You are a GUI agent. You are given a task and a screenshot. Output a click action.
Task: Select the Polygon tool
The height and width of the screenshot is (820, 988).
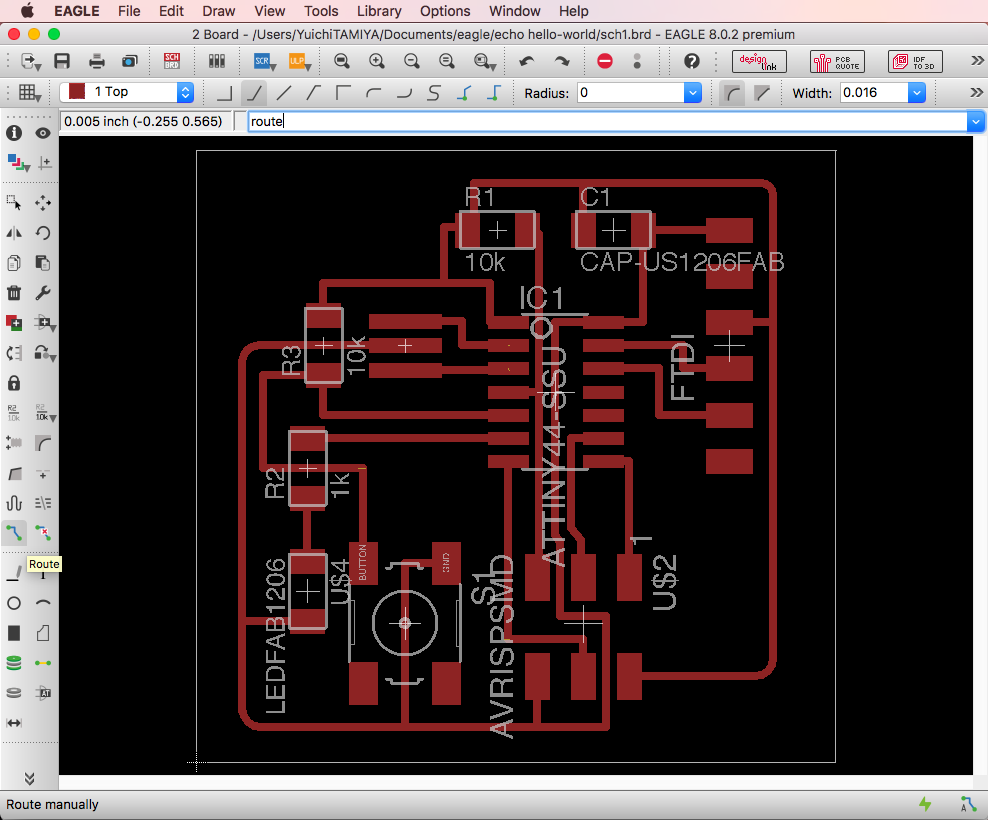click(43, 633)
